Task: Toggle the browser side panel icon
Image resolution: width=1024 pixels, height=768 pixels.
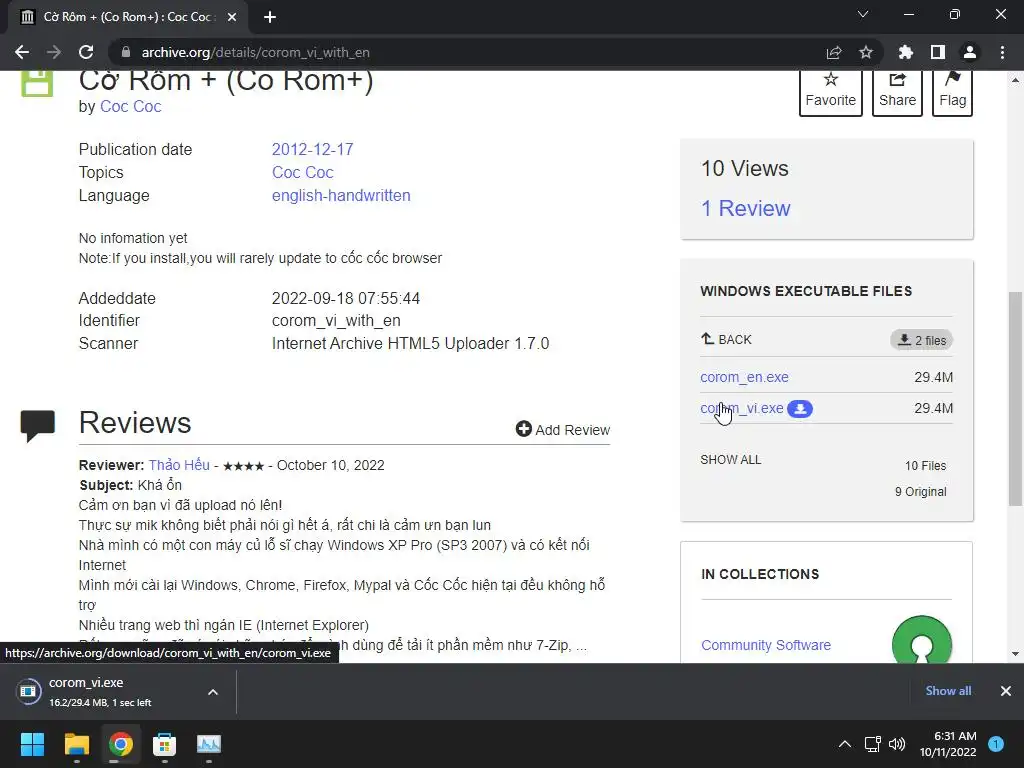Action: pos(938,52)
